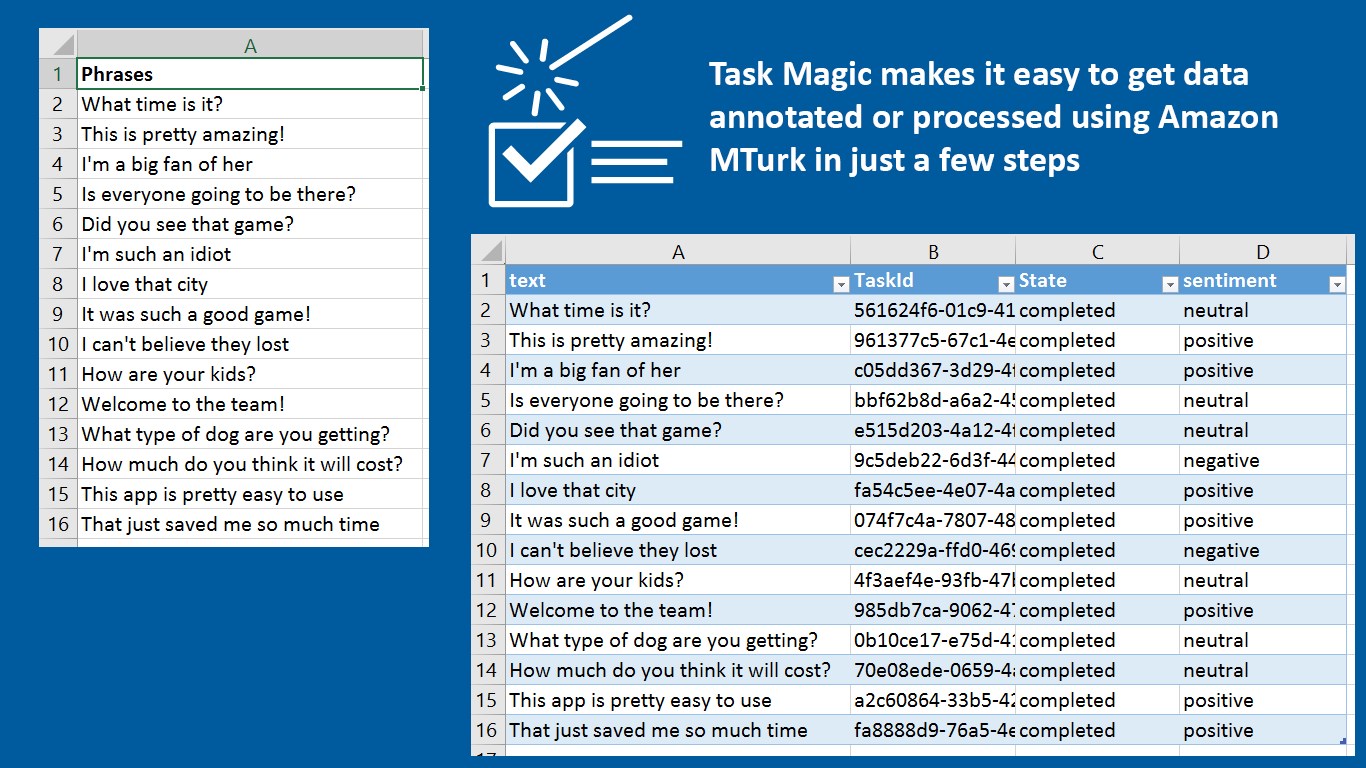Click TaskId cell starting 9c5deb22-6d3f

click(933, 460)
